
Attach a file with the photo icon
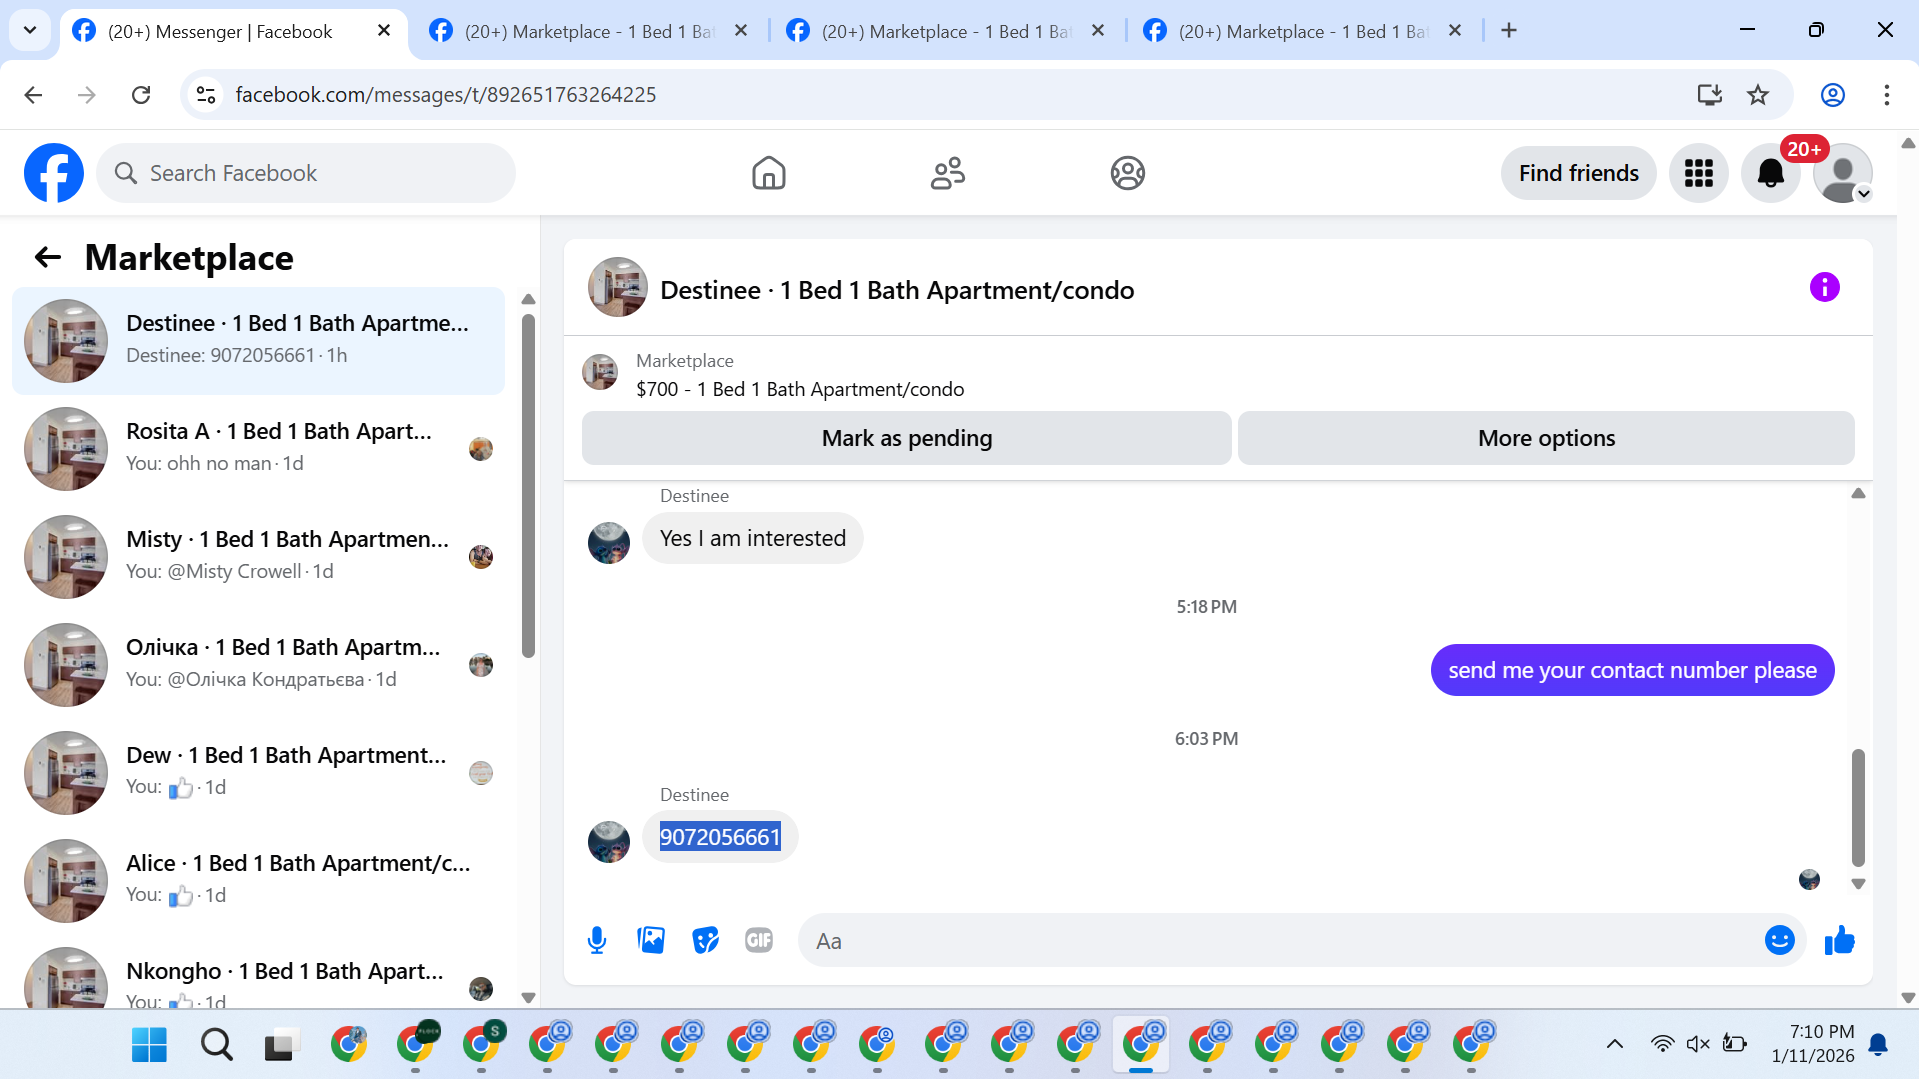(x=651, y=940)
